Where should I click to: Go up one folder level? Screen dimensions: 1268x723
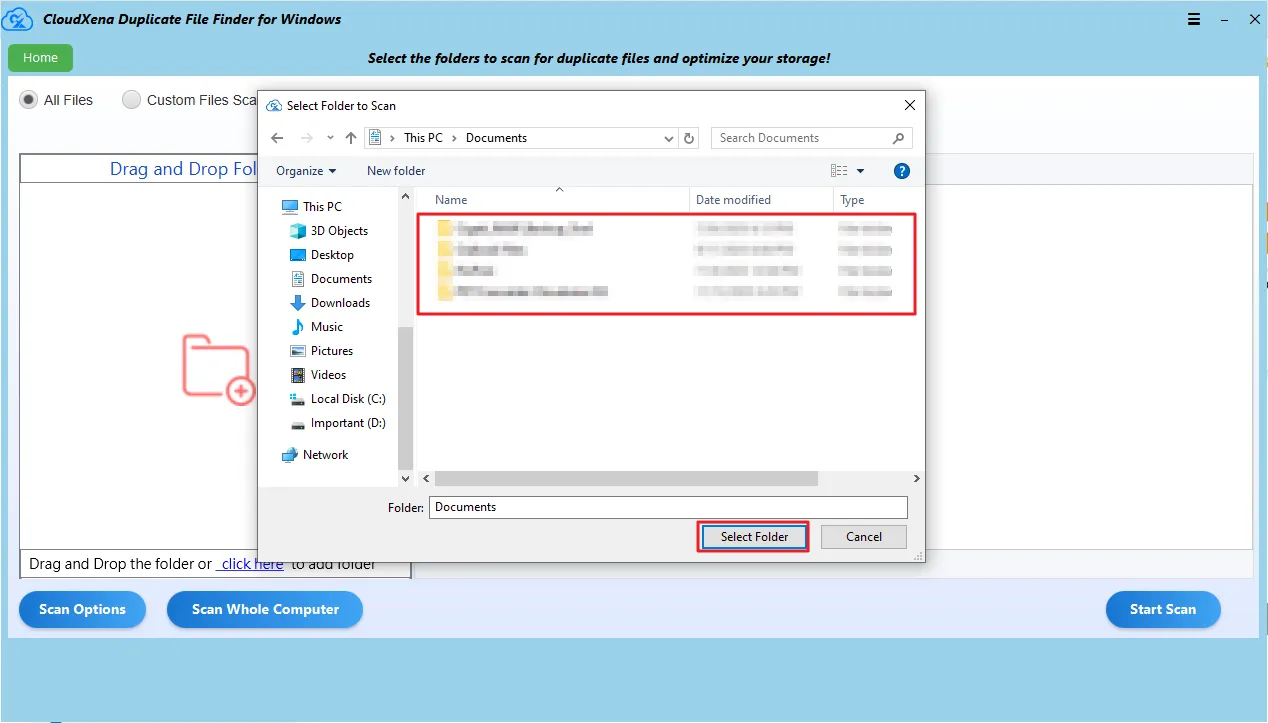pos(351,138)
